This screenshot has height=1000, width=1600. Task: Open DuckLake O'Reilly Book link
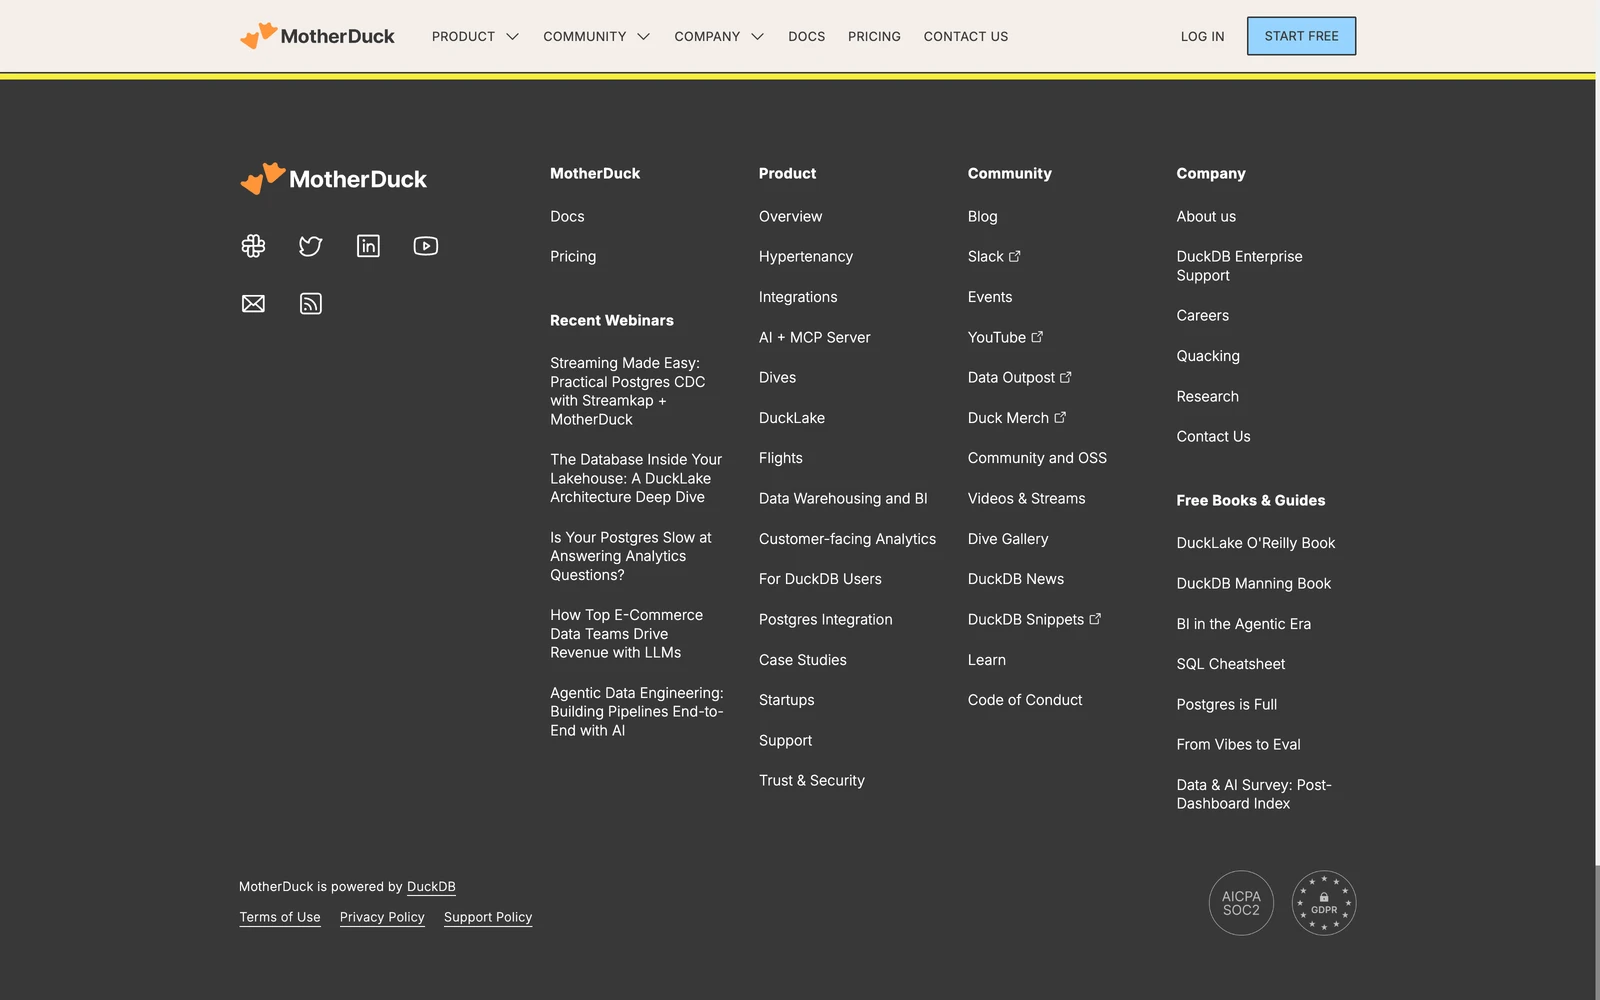1256,543
